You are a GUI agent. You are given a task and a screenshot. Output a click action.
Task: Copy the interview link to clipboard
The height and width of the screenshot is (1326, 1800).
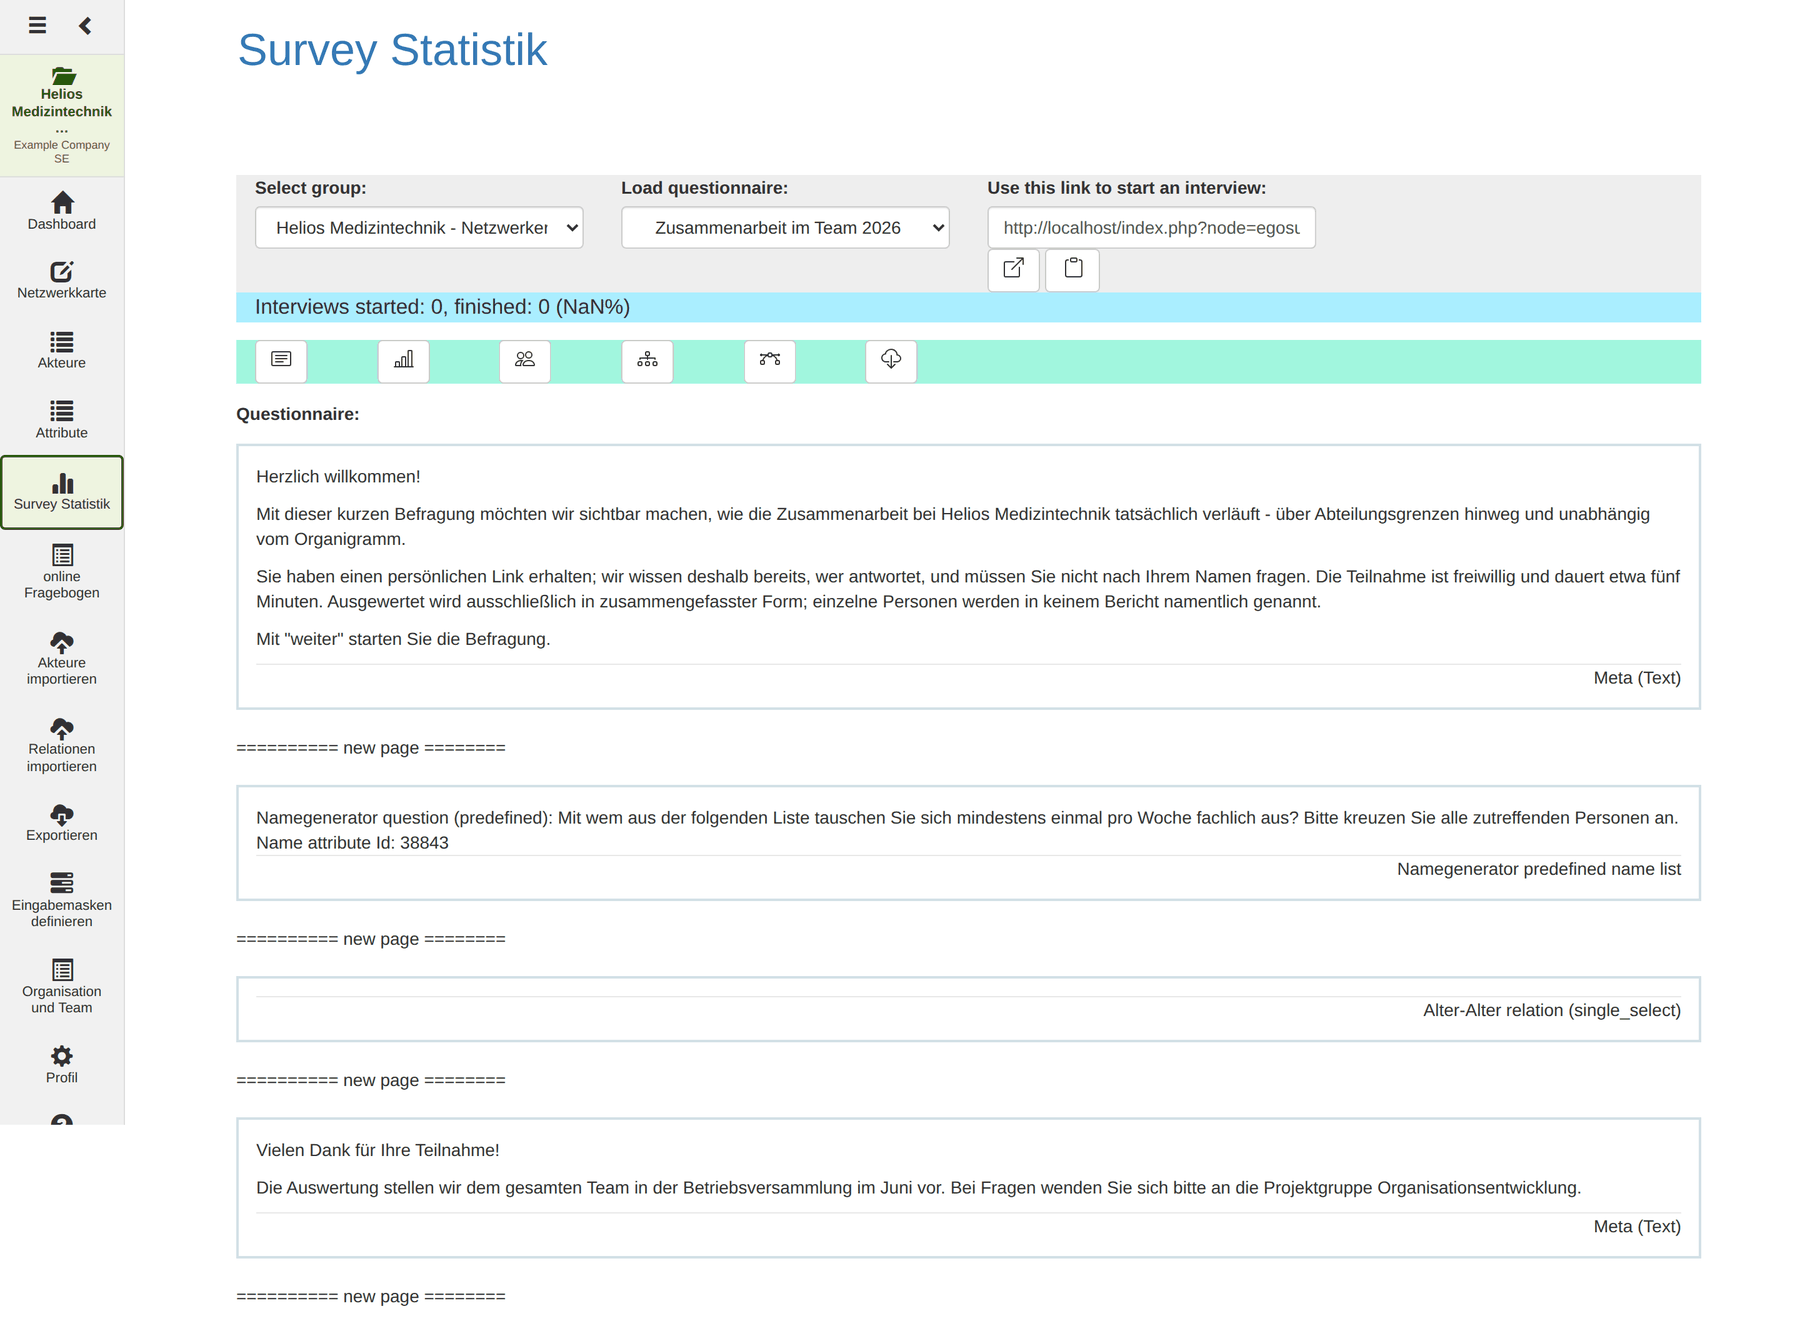pos(1073,269)
